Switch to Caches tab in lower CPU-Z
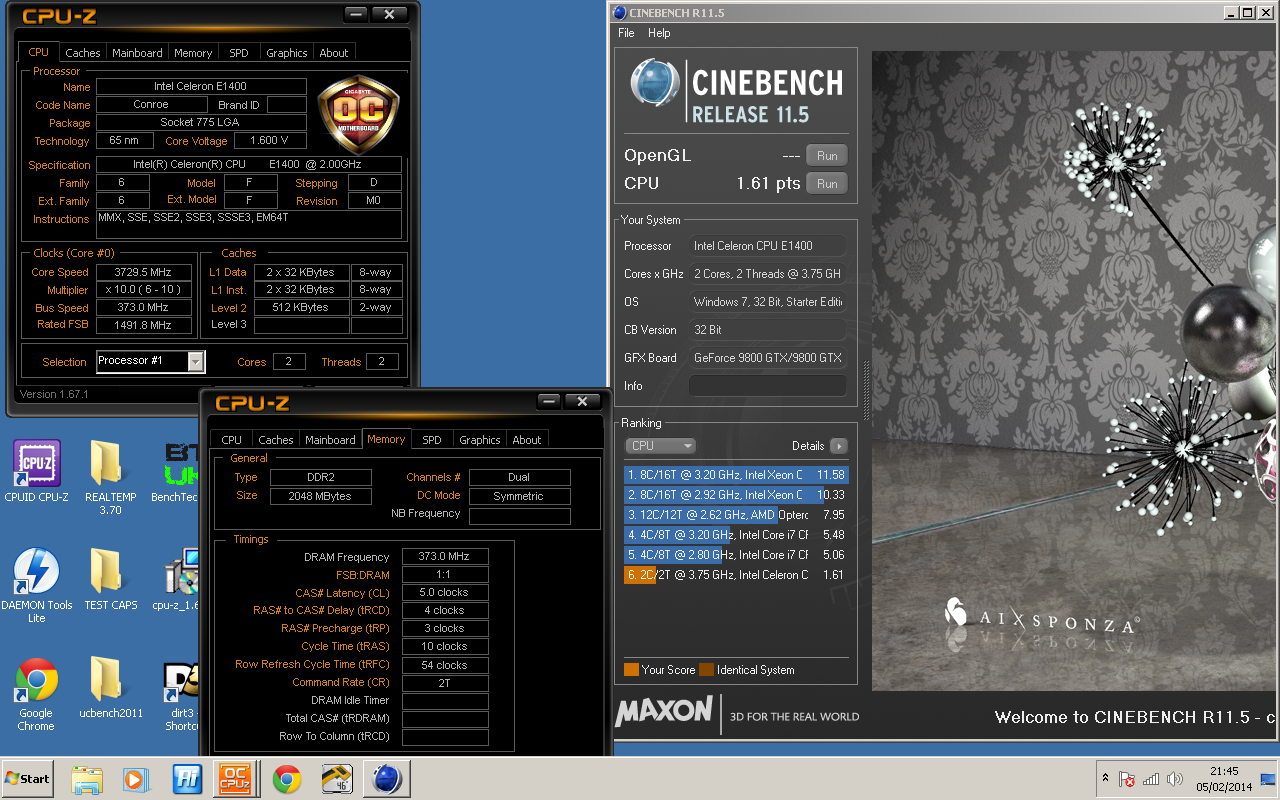Screen dimensions: 1280x800 276,440
